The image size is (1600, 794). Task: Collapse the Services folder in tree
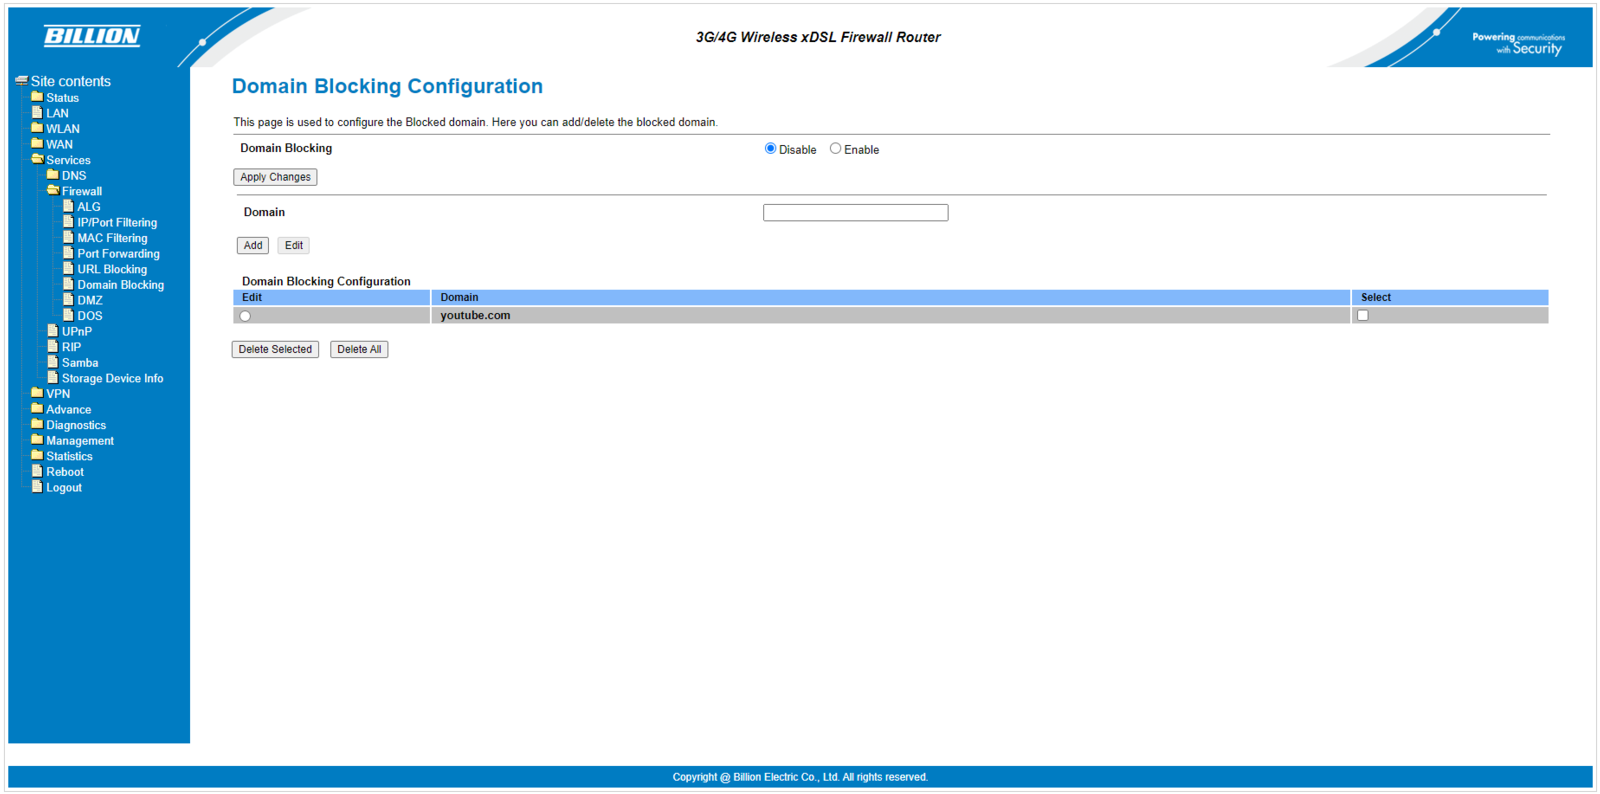[x=37, y=160]
